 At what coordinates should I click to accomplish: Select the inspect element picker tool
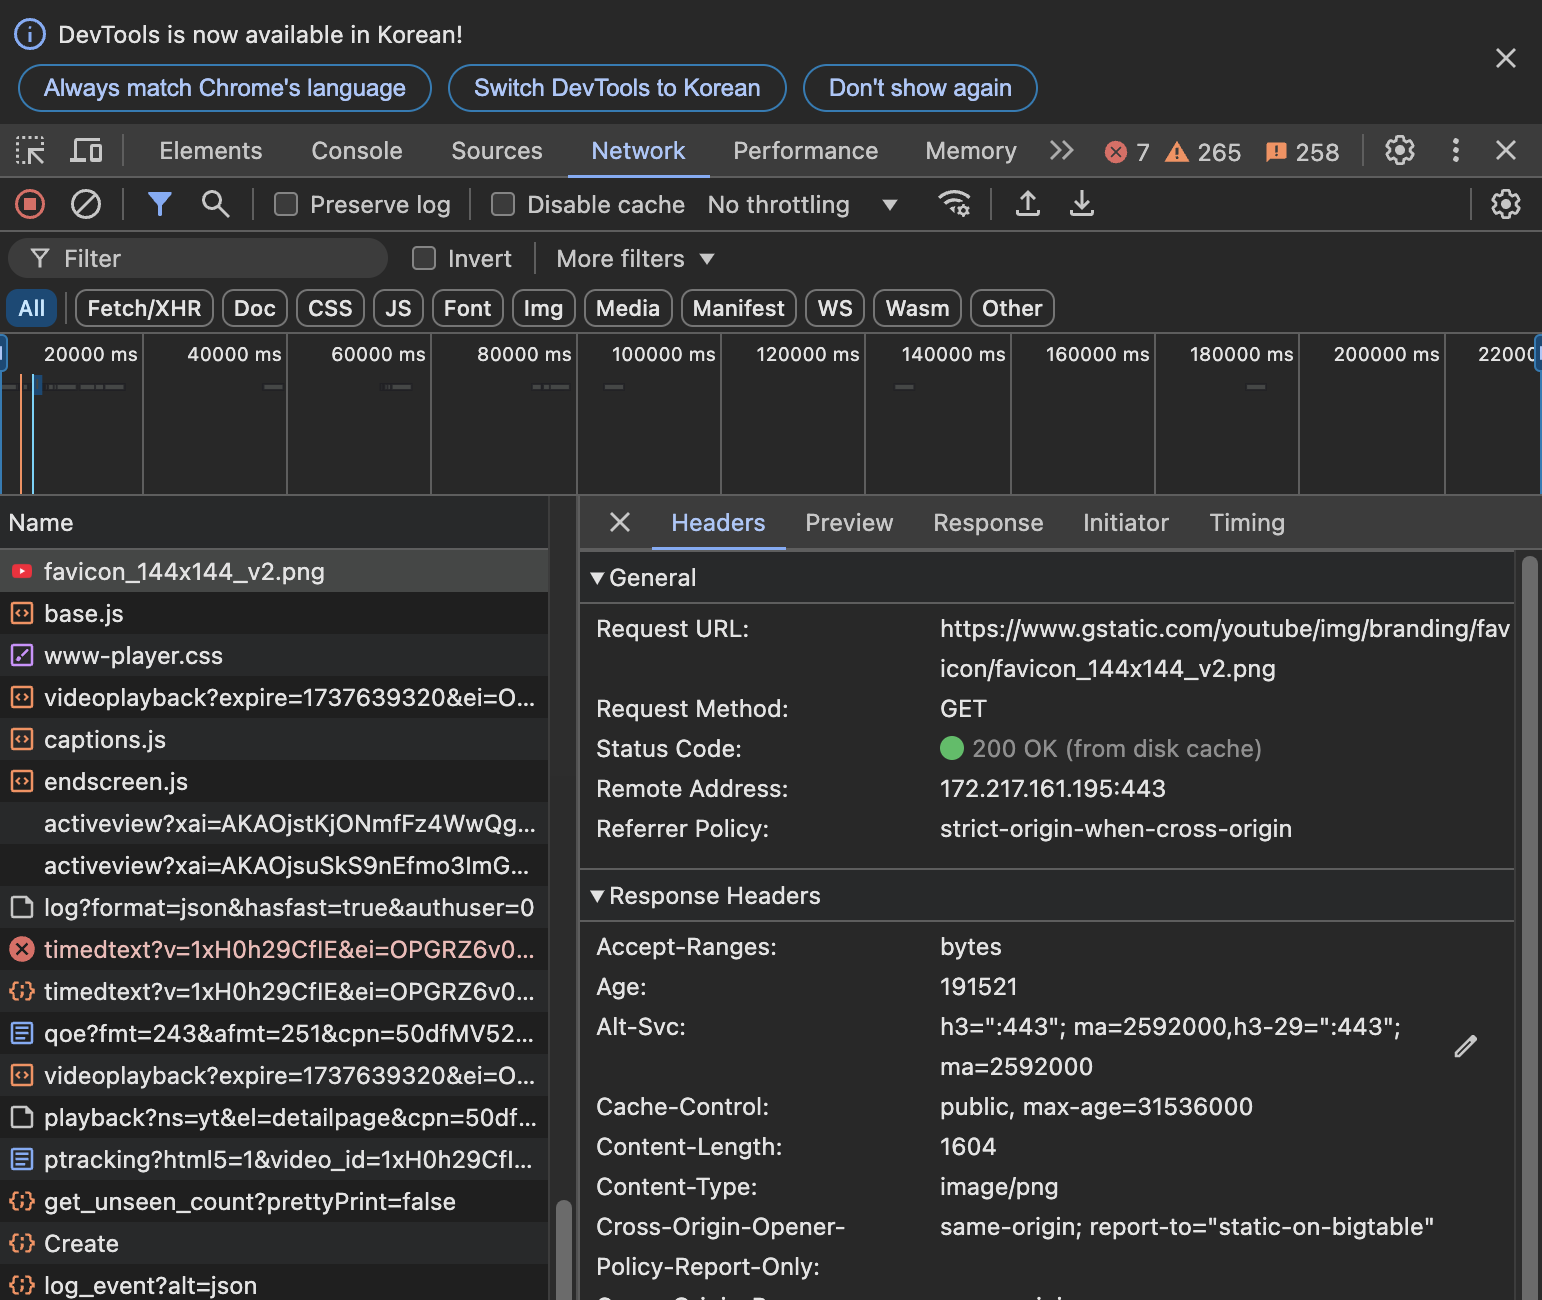[x=30, y=151]
